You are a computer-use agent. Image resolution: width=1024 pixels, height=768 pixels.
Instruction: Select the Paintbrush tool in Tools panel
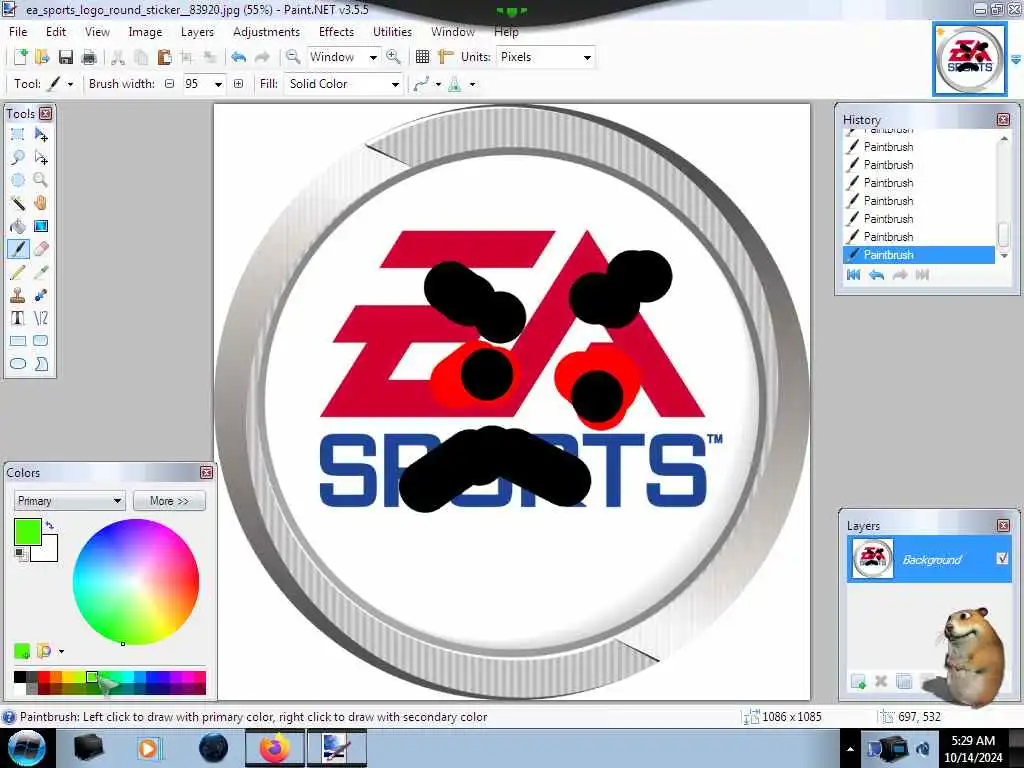coord(18,249)
